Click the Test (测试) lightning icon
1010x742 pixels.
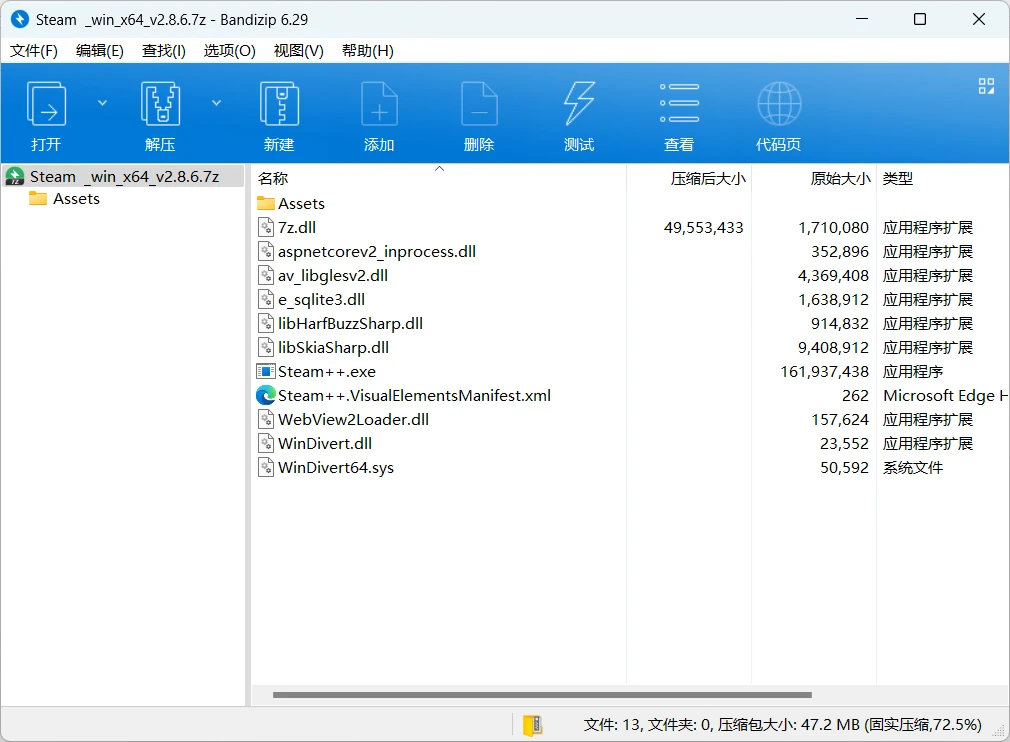(x=579, y=104)
